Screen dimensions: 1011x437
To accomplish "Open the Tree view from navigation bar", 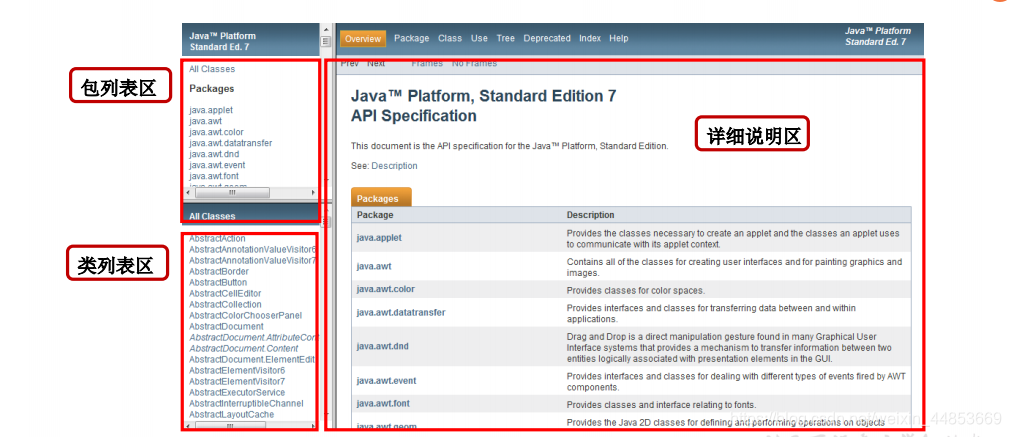I will (506, 39).
